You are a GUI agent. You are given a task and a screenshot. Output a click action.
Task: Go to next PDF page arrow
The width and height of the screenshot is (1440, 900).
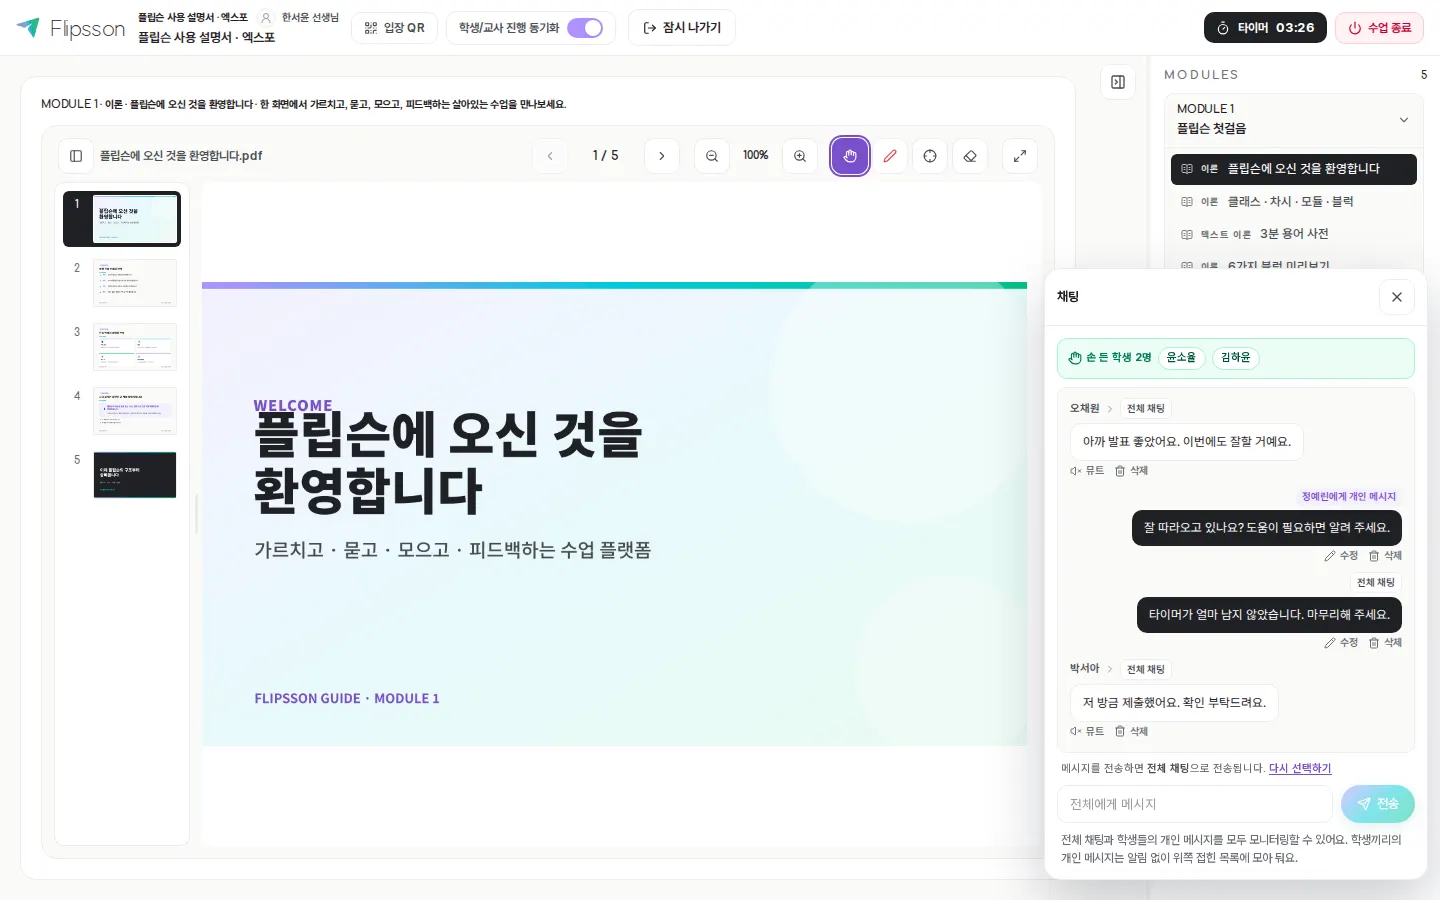tap(662, 156)
